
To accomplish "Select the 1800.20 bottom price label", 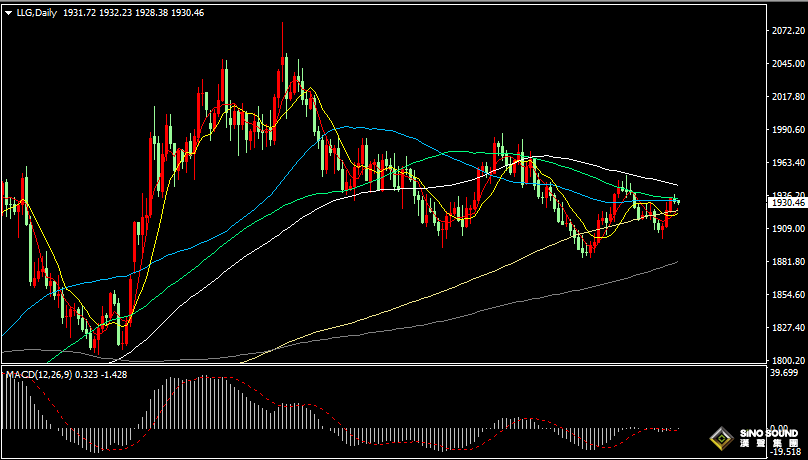I will click(788, 360).
